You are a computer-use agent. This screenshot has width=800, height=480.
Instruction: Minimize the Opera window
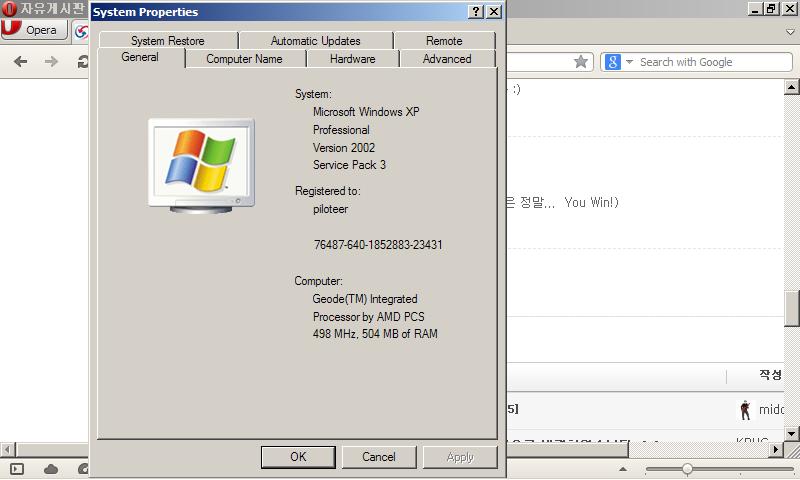click(755, 9)
